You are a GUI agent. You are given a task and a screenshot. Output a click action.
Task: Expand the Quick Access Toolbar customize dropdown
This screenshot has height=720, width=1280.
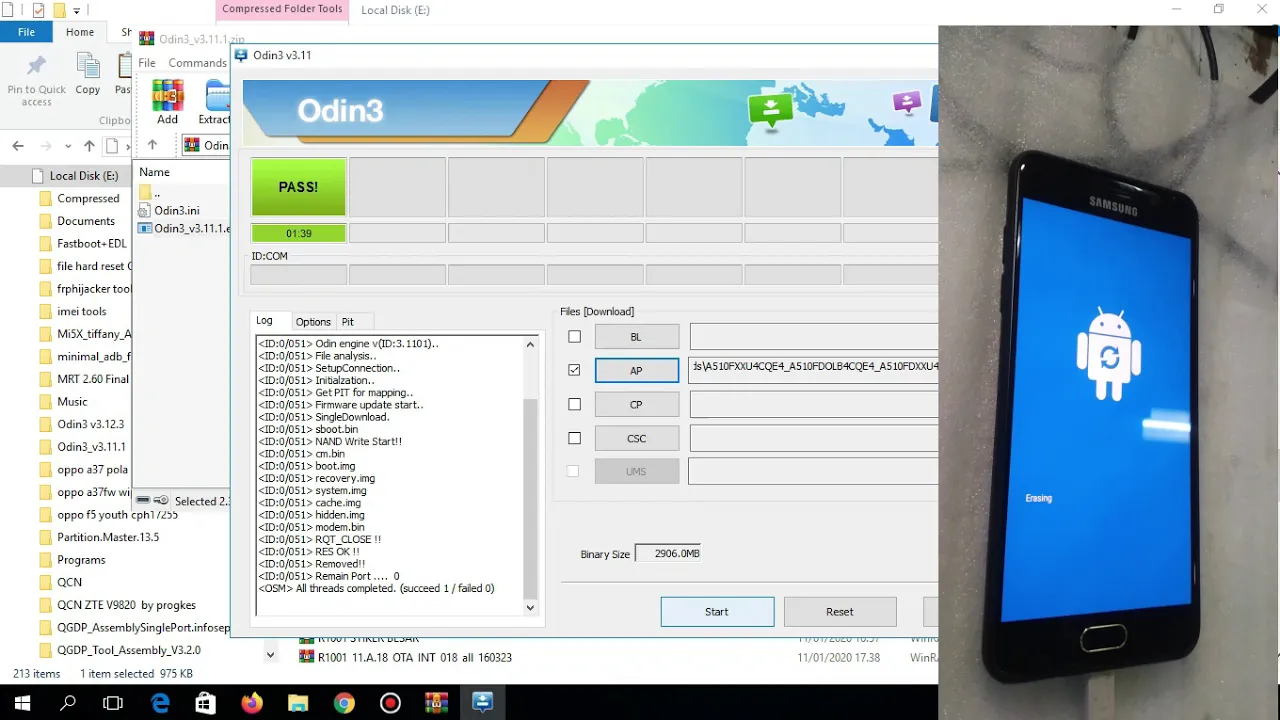(x=77, y=11)
